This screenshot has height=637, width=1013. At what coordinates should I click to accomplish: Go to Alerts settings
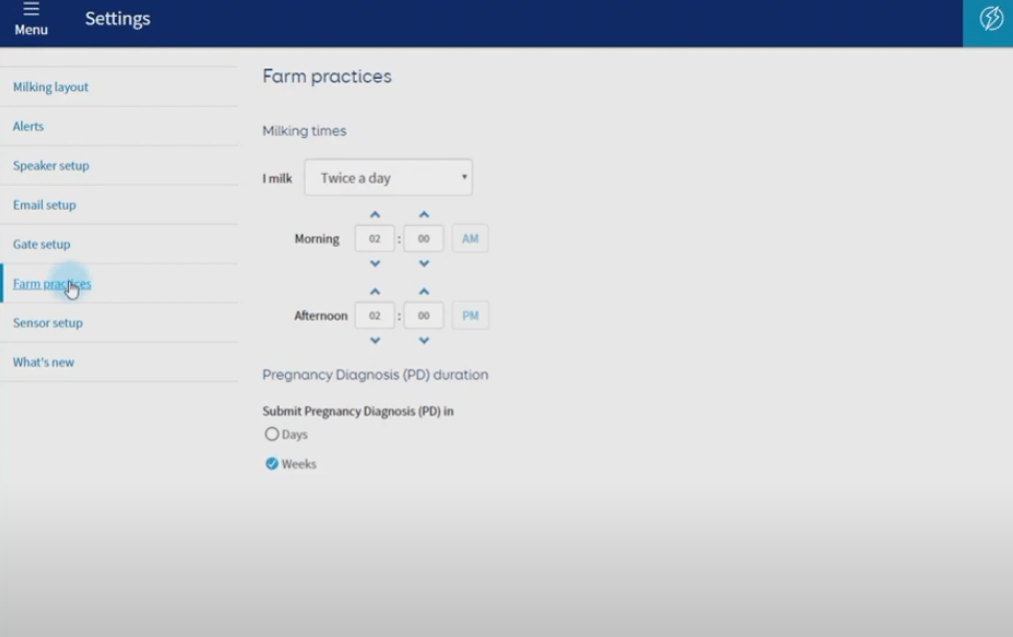click(x=28, y=126)
